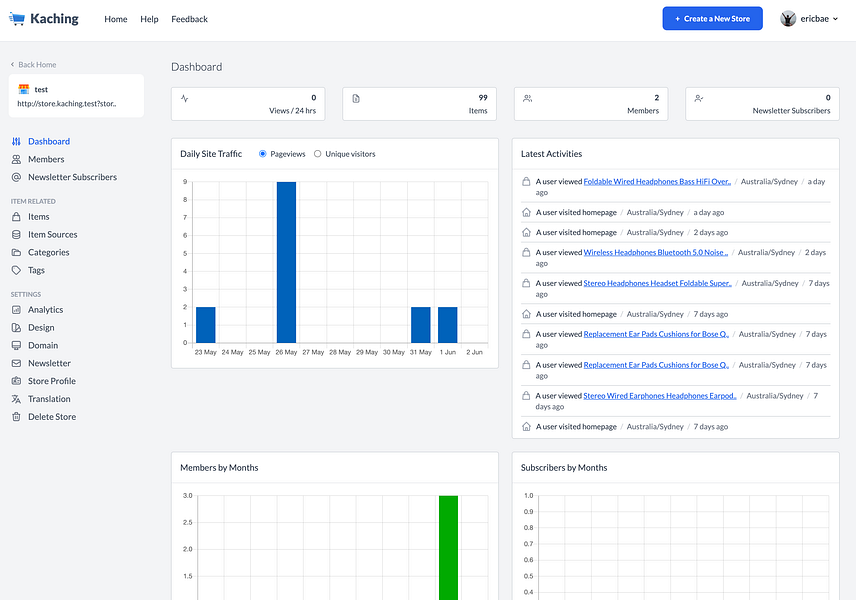This screenshot has width=856, height=600.
Task: Click the Categories label in sidebar
Action: 49,252
